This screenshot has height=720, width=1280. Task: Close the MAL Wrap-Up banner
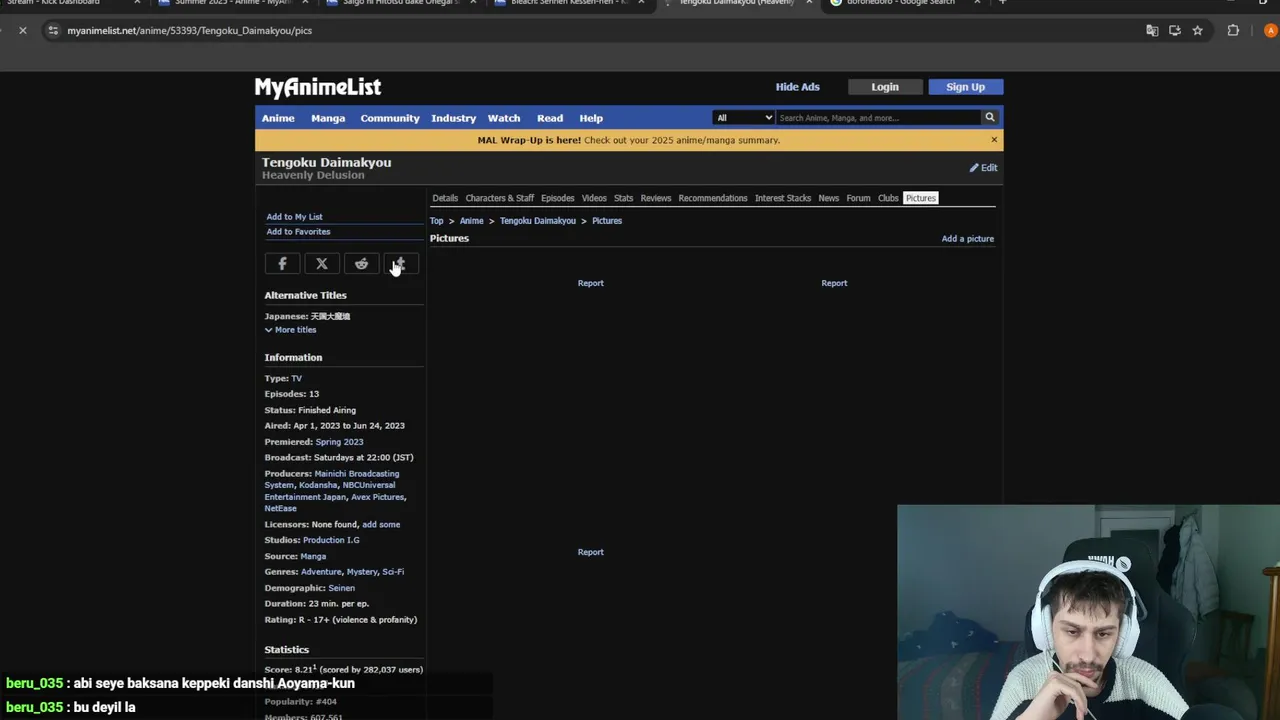[994, 140]
